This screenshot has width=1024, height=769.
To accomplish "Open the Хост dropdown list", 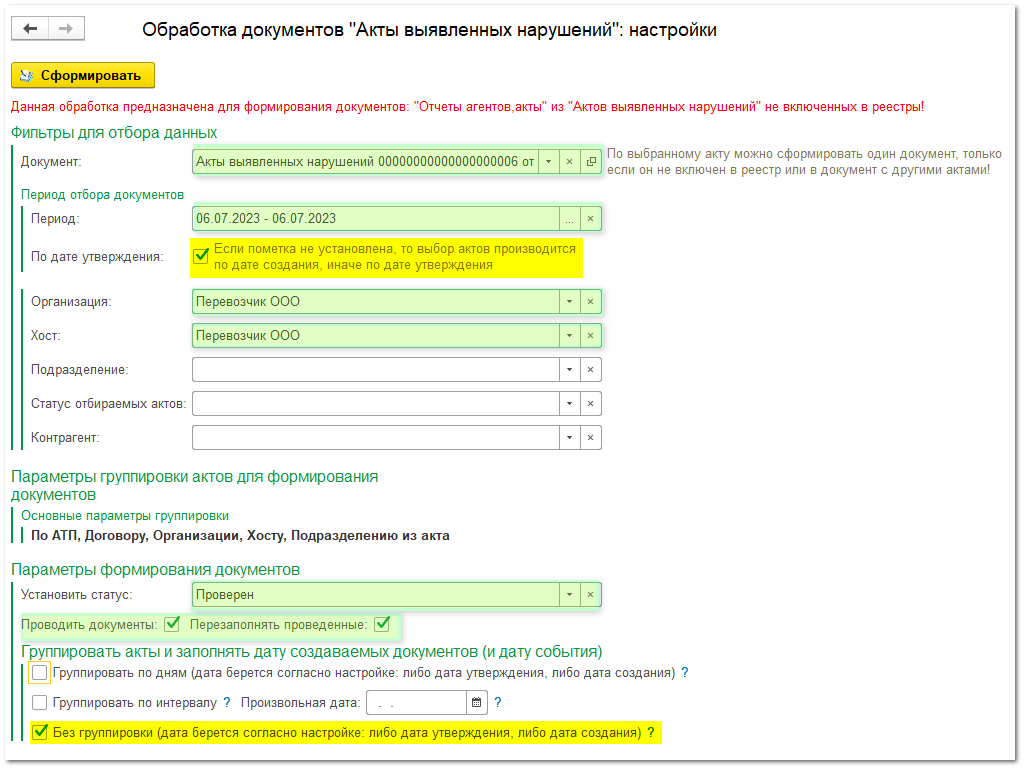I will click(x=567, y=335).
